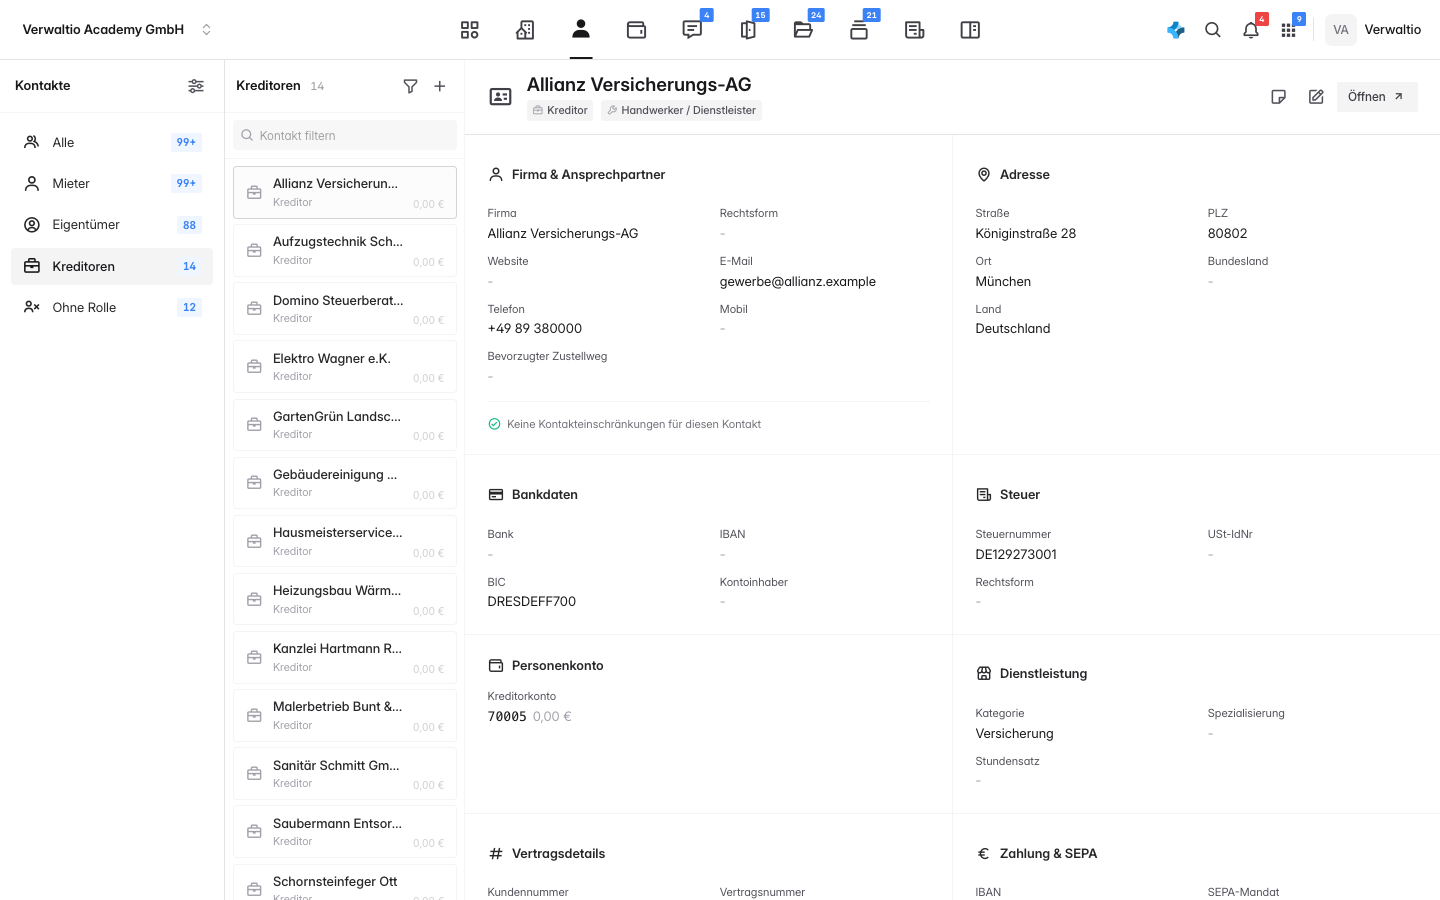Open the wallet icon in top navigation
Screen dimensions: 1440x900
pos(636,30)
